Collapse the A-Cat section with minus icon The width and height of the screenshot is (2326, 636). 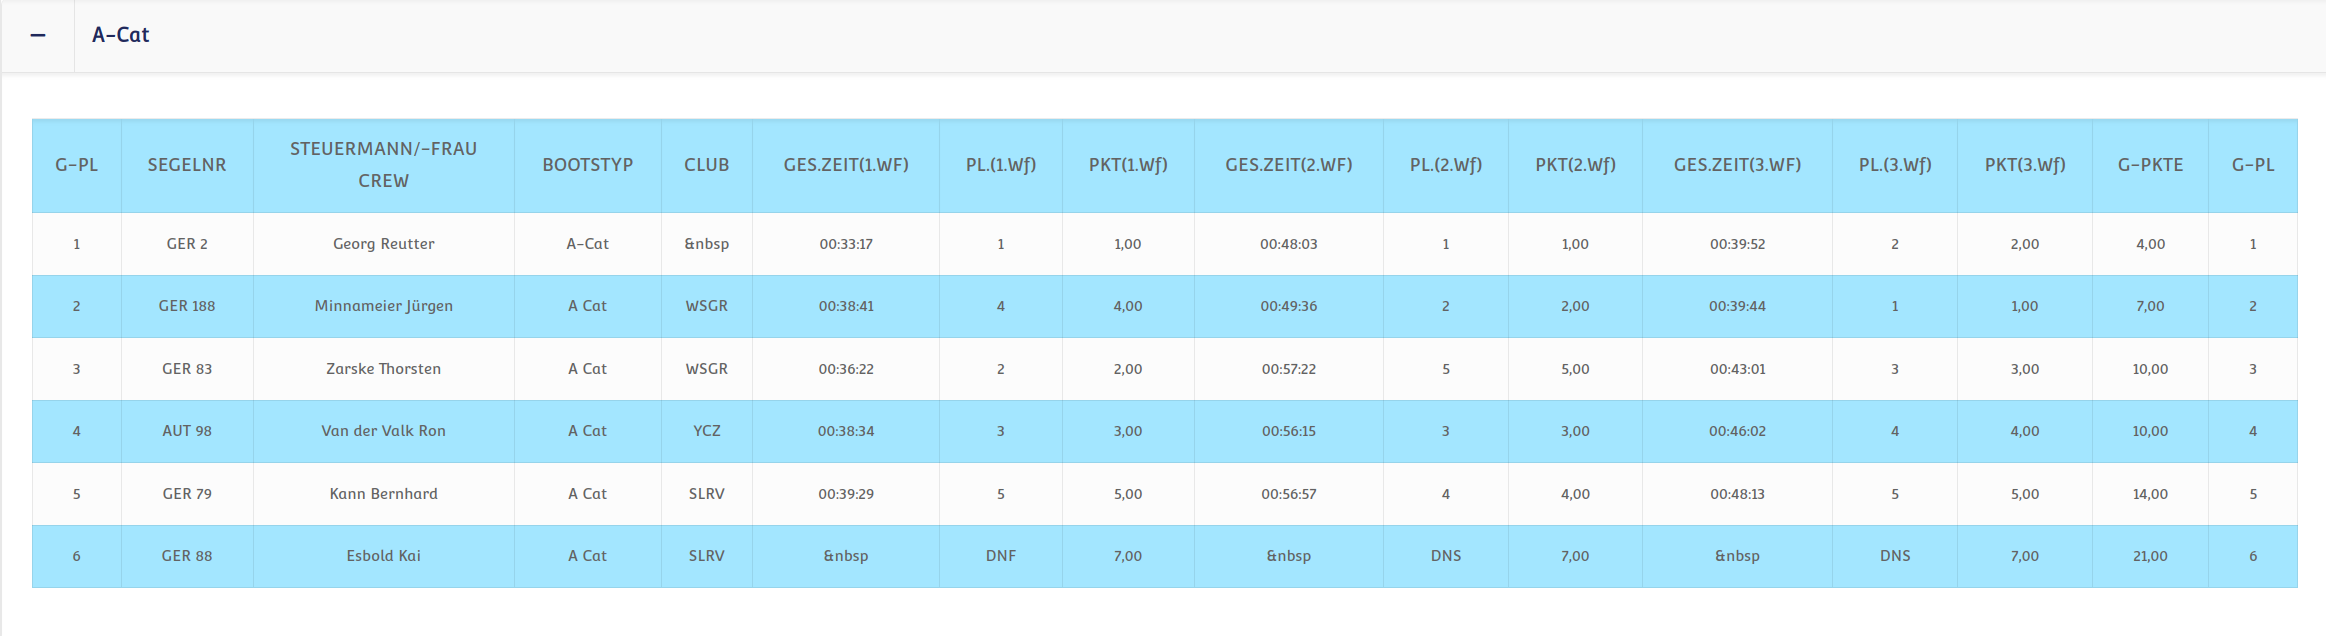click(x=38, y=35)
